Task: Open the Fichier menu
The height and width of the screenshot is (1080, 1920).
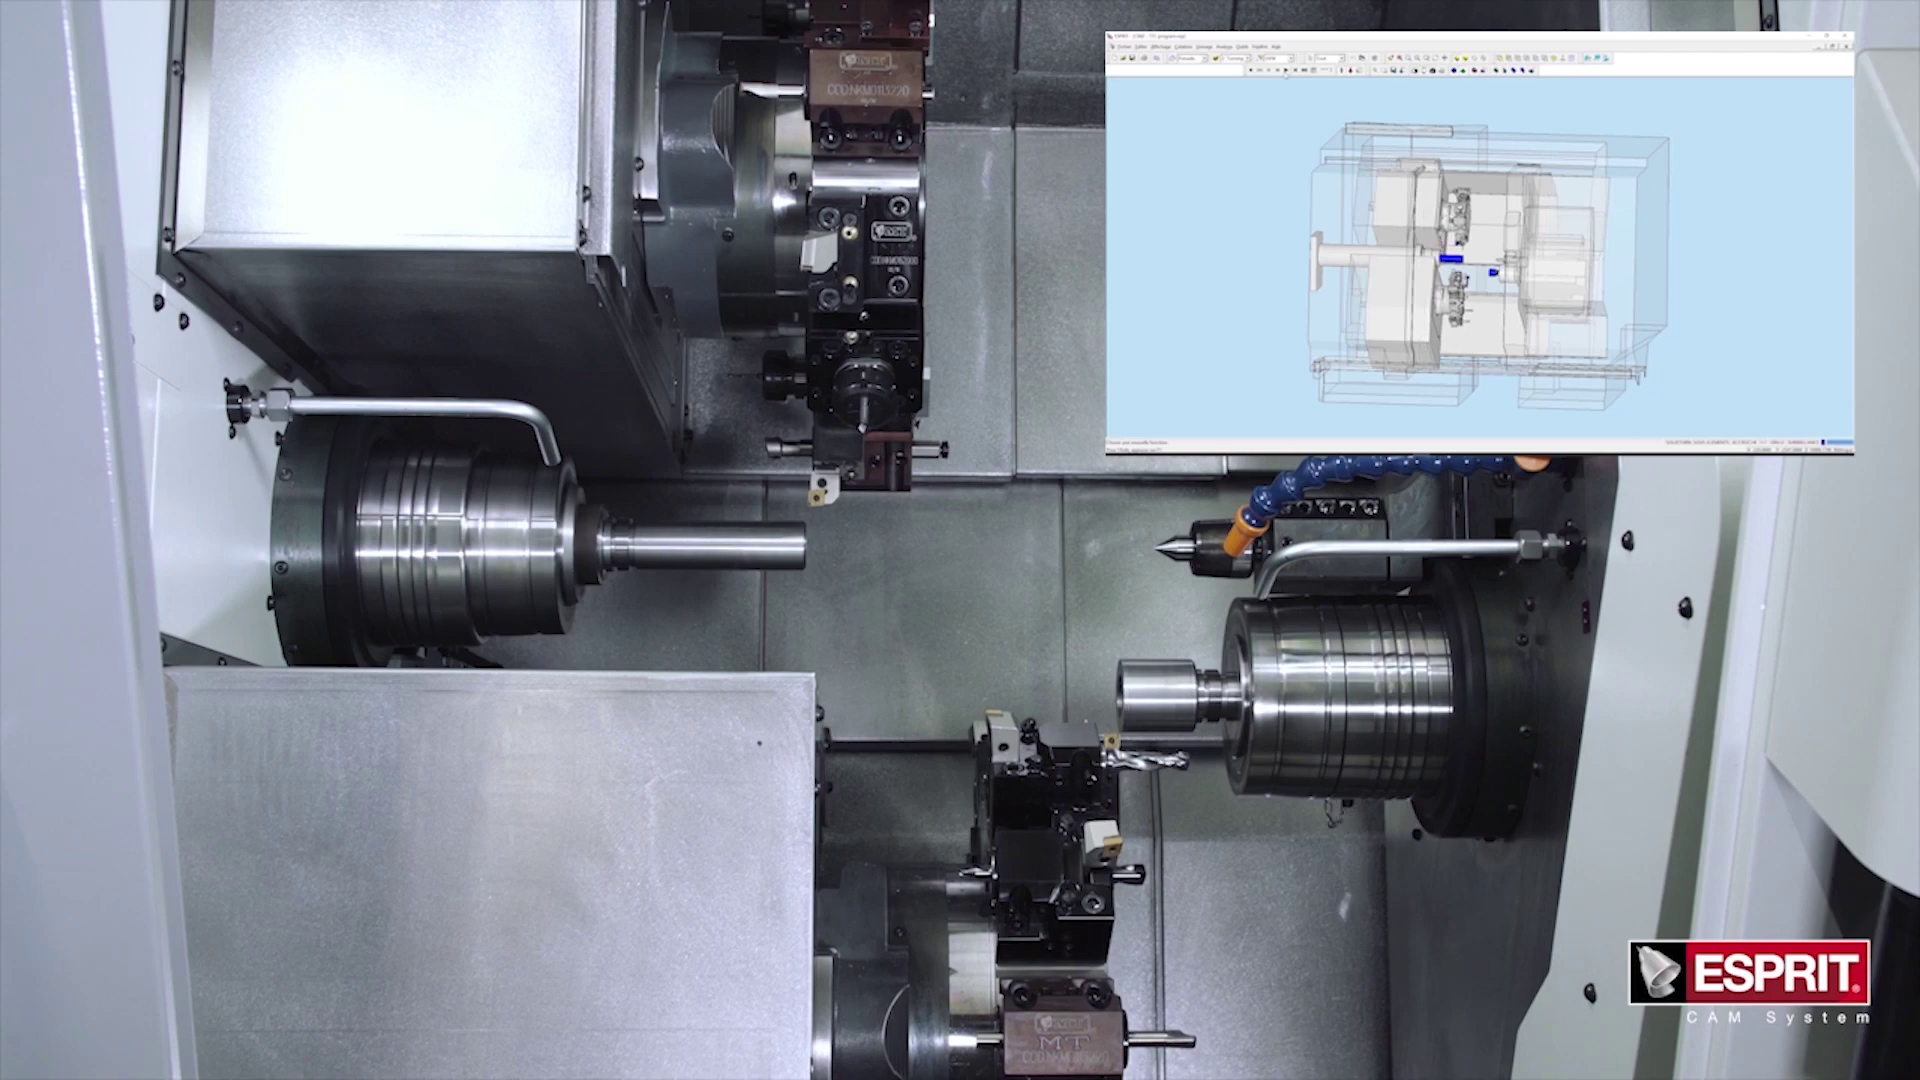Action: pos(1124,47)
